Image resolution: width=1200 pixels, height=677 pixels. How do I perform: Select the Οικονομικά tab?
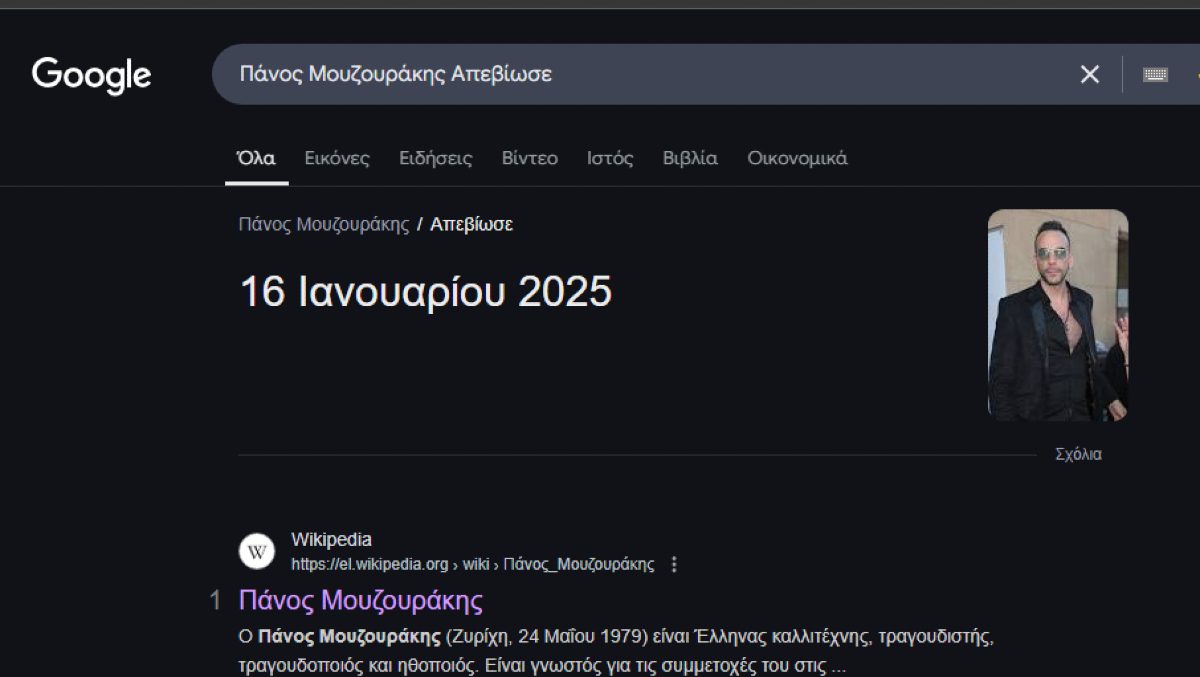click(x=796, y=158)
